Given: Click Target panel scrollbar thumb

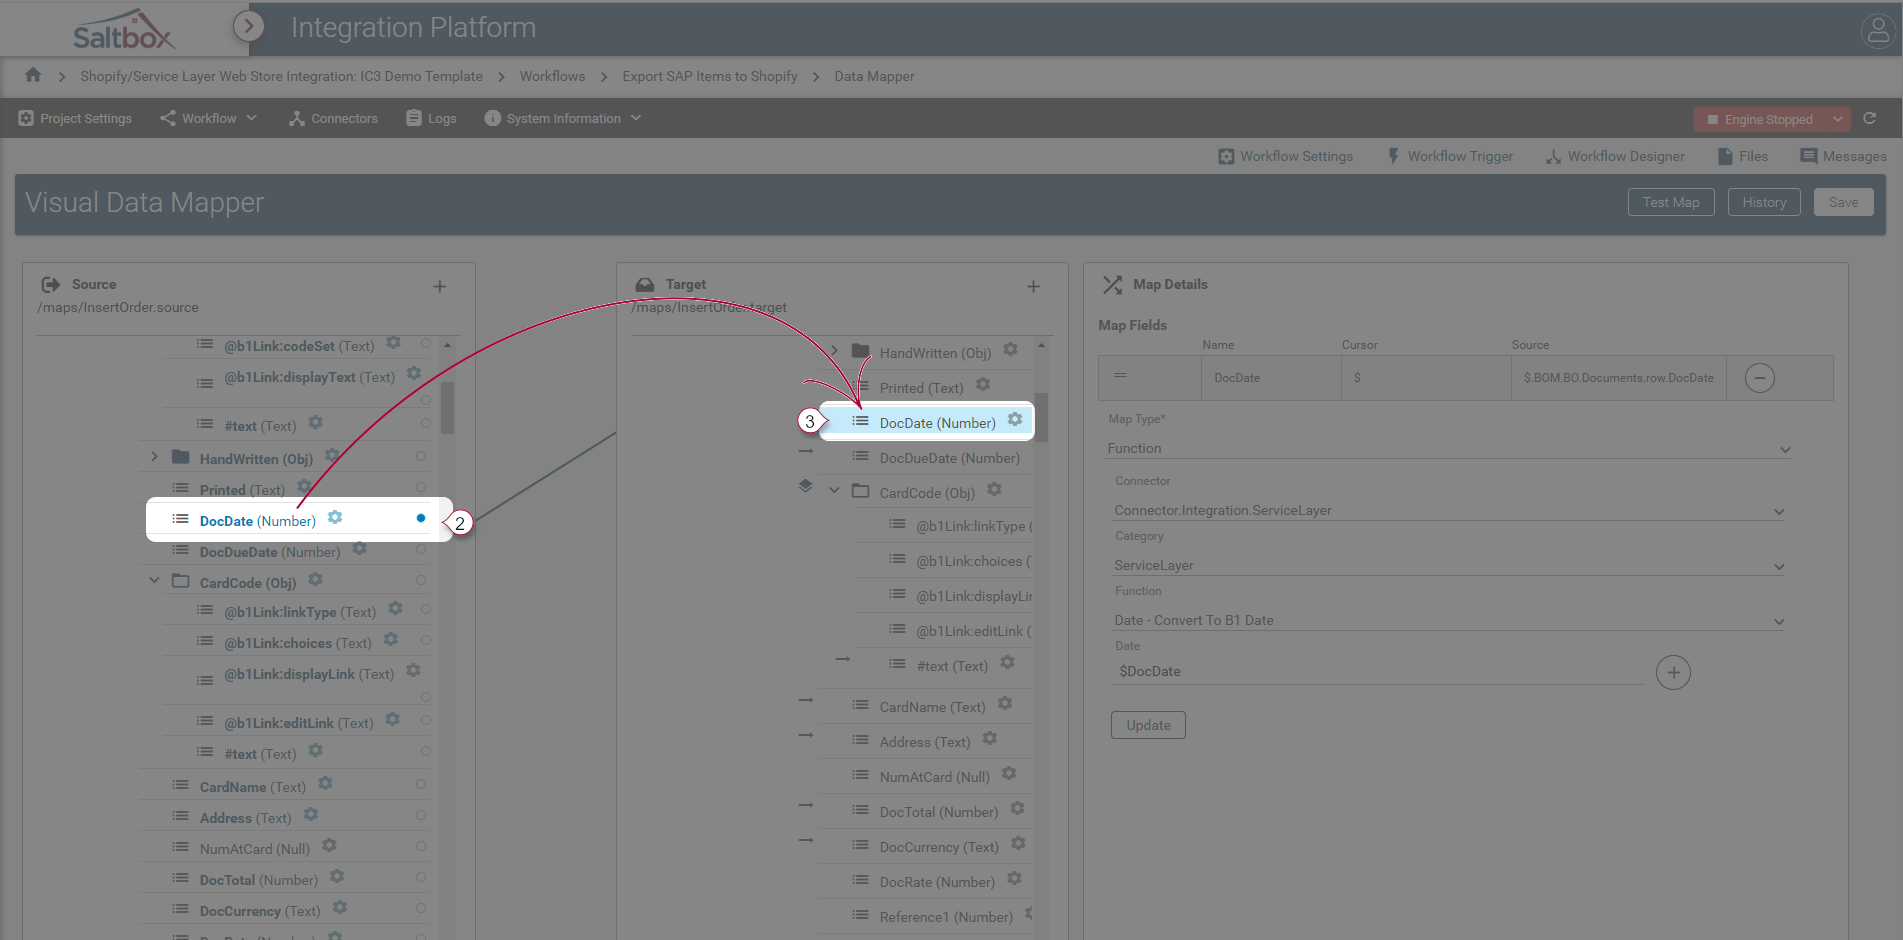Looking at the screenshot, I should 1041,416.
